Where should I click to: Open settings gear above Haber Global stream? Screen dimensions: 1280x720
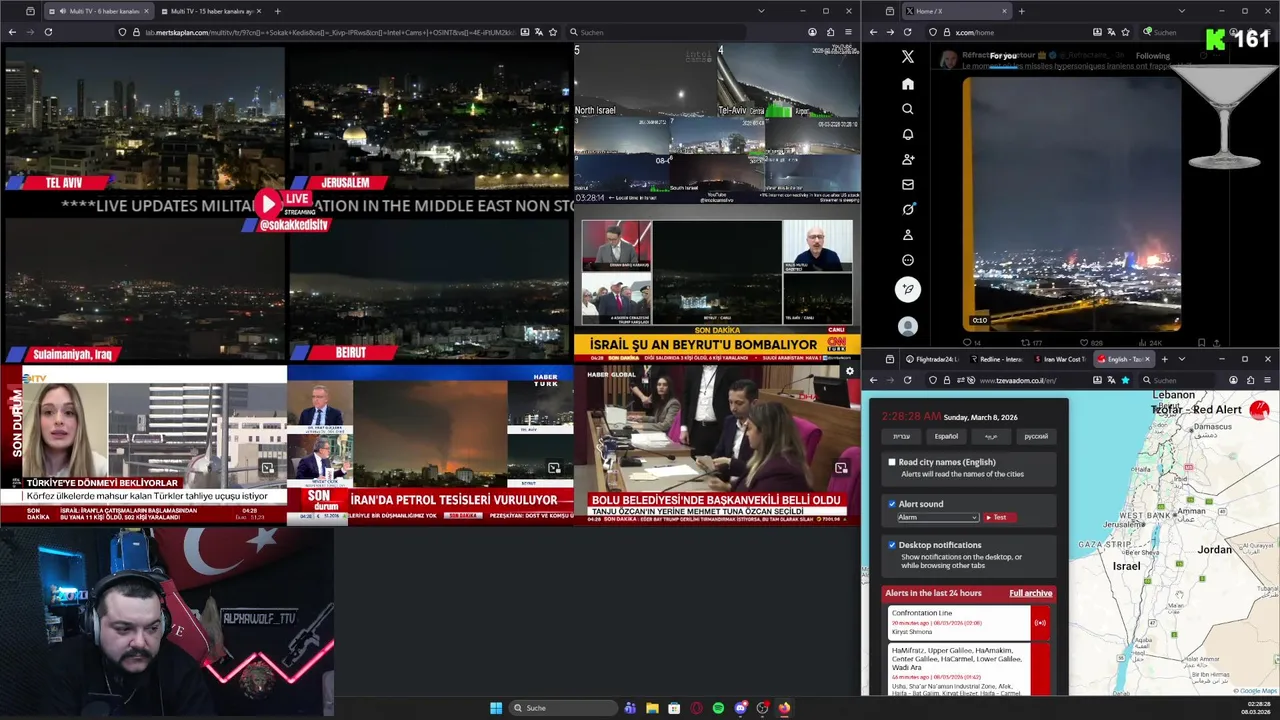click(x=849, y=371)
